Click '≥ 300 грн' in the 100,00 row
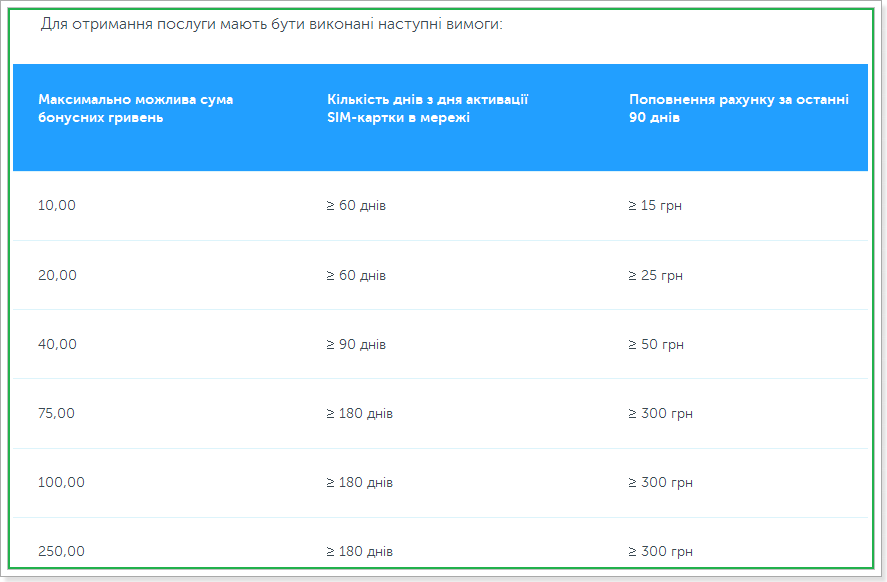The height and width of the screenshot is (582, 887). 661,482
